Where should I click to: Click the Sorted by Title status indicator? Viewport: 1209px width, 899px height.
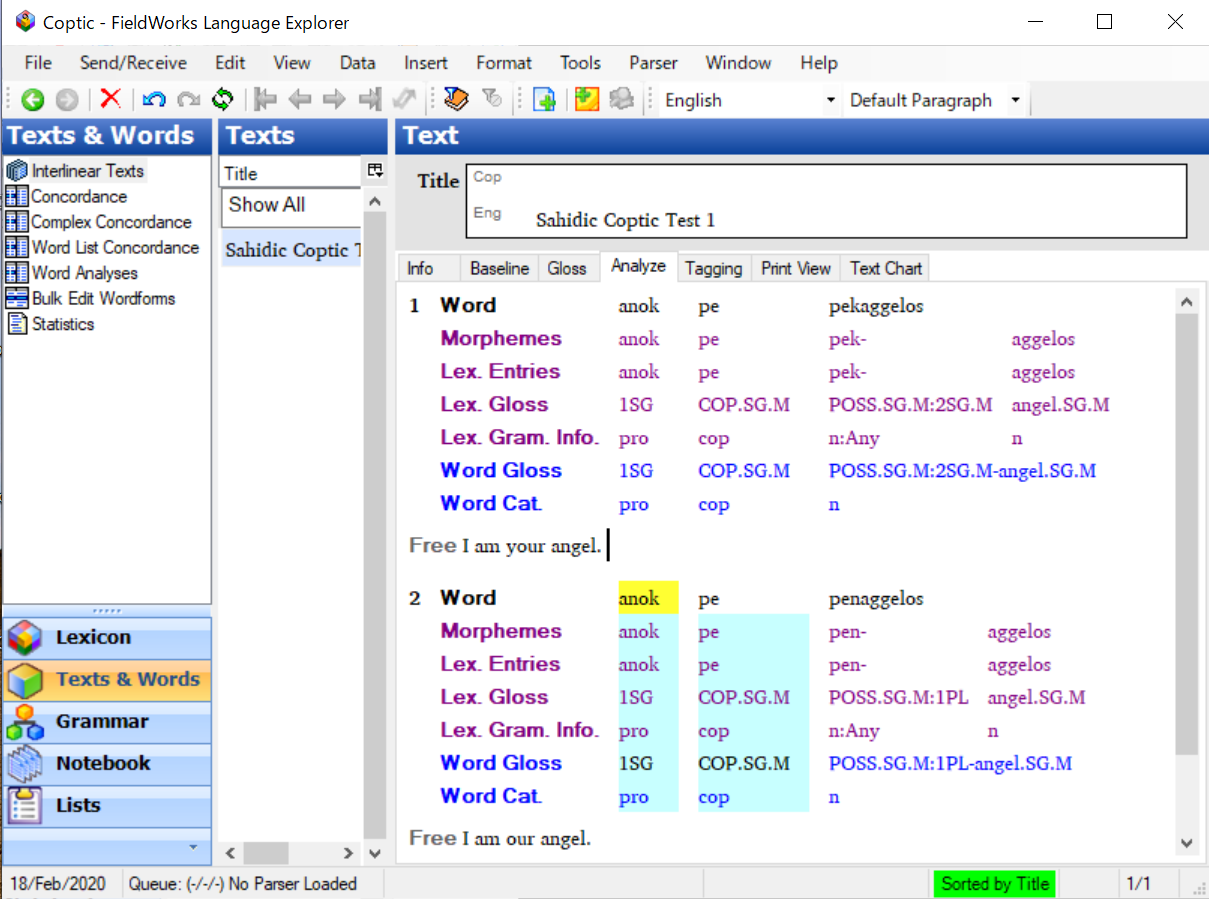point(994,884)
